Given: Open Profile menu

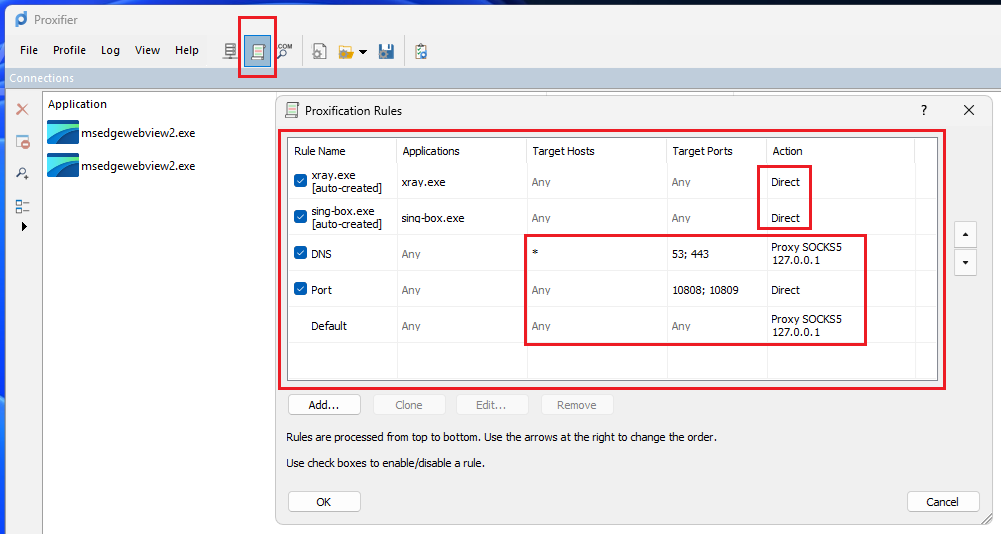Looking at the screenshot, I should [70, 50].
